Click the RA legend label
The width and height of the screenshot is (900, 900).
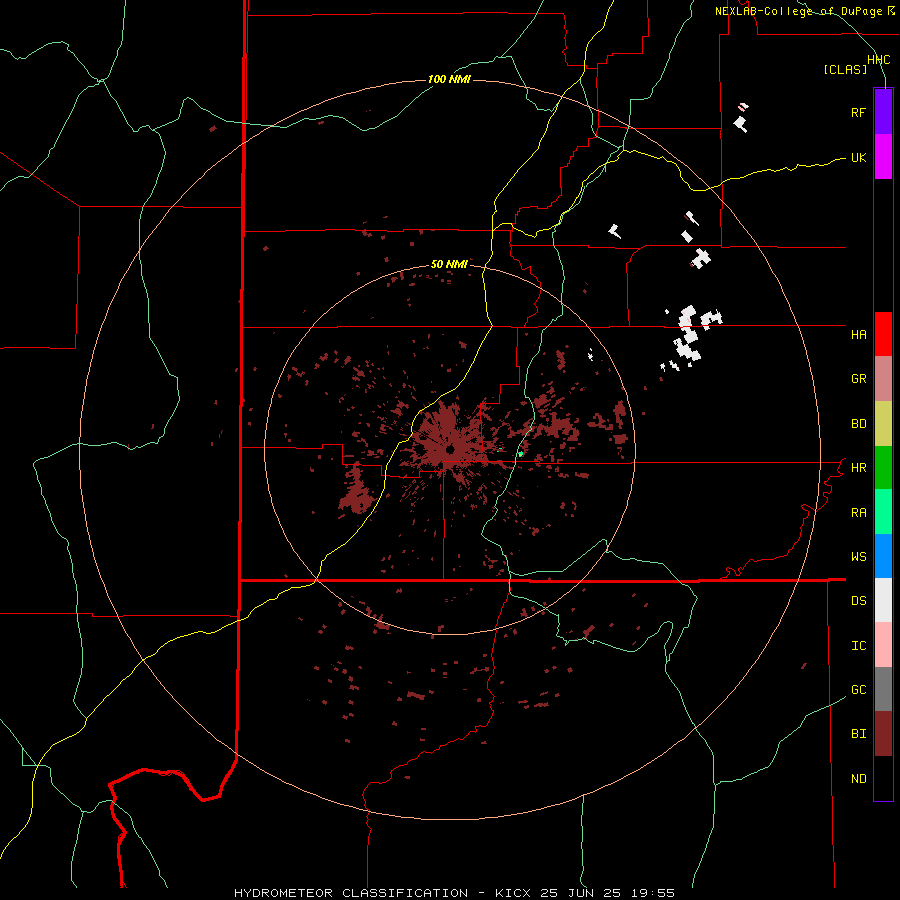(x=858, y=512)
